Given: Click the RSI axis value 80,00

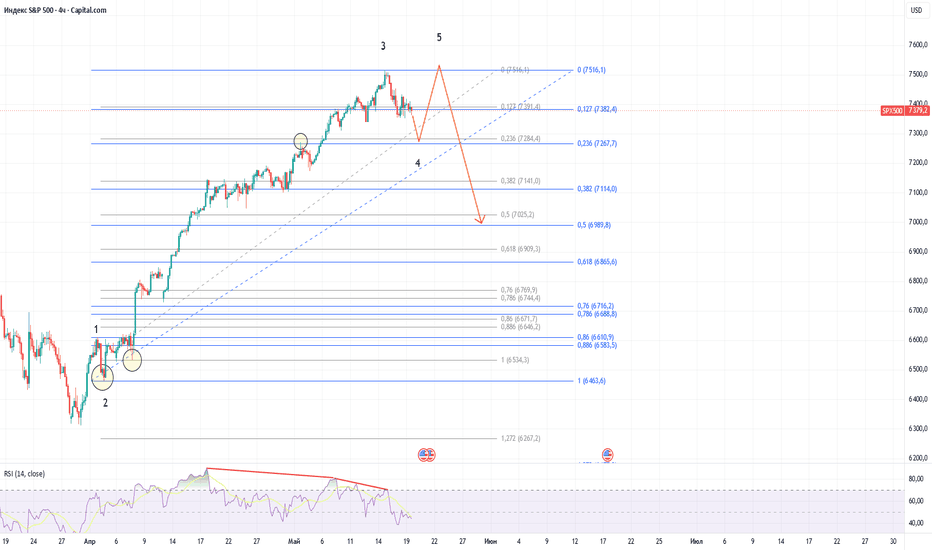Looking at the screenshot, I should (917, 479).
